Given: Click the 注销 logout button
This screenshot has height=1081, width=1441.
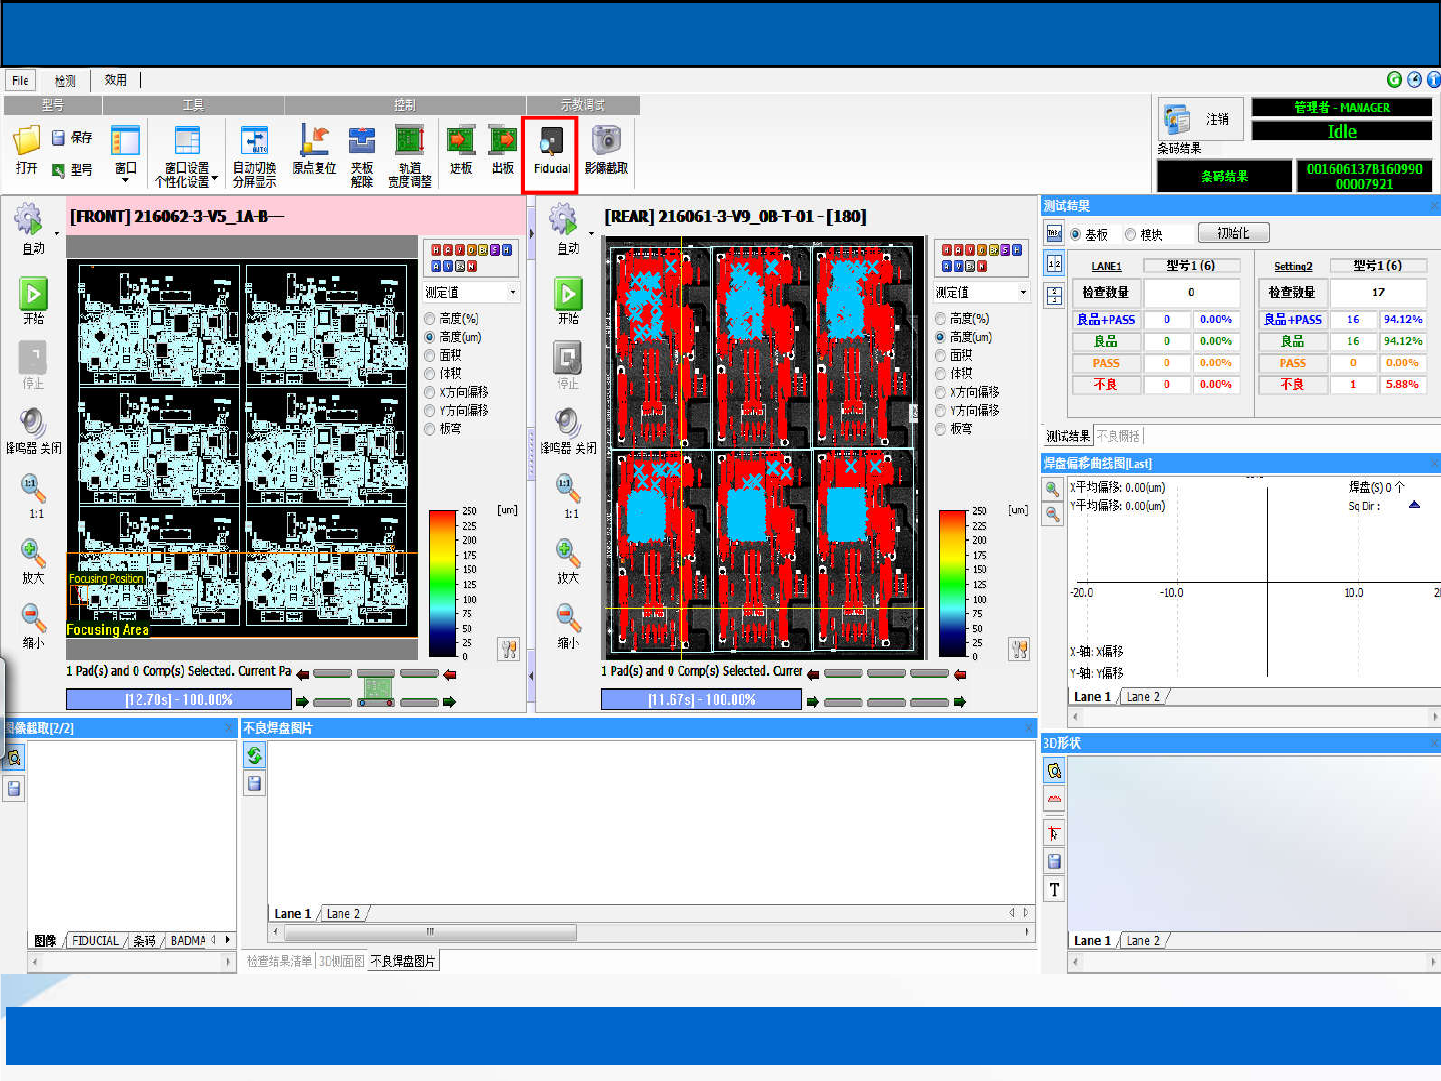Looking at the screenshot, I should tap(1201, 120).
